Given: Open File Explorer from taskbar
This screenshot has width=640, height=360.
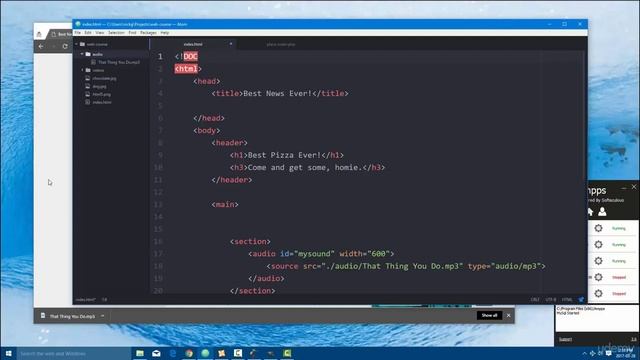Looking at the screenshot, I should coord(140,353).
